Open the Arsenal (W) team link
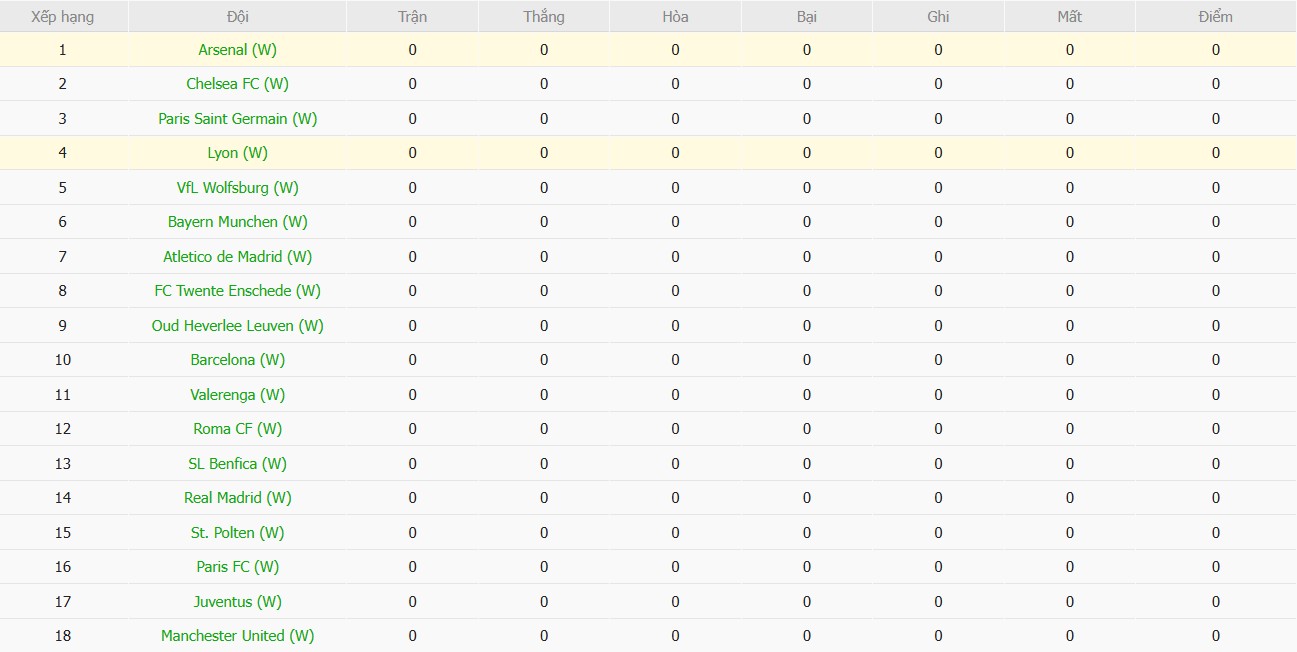Image resolution: width=1297 pixels, height=652 pixels. coord(237,50)
